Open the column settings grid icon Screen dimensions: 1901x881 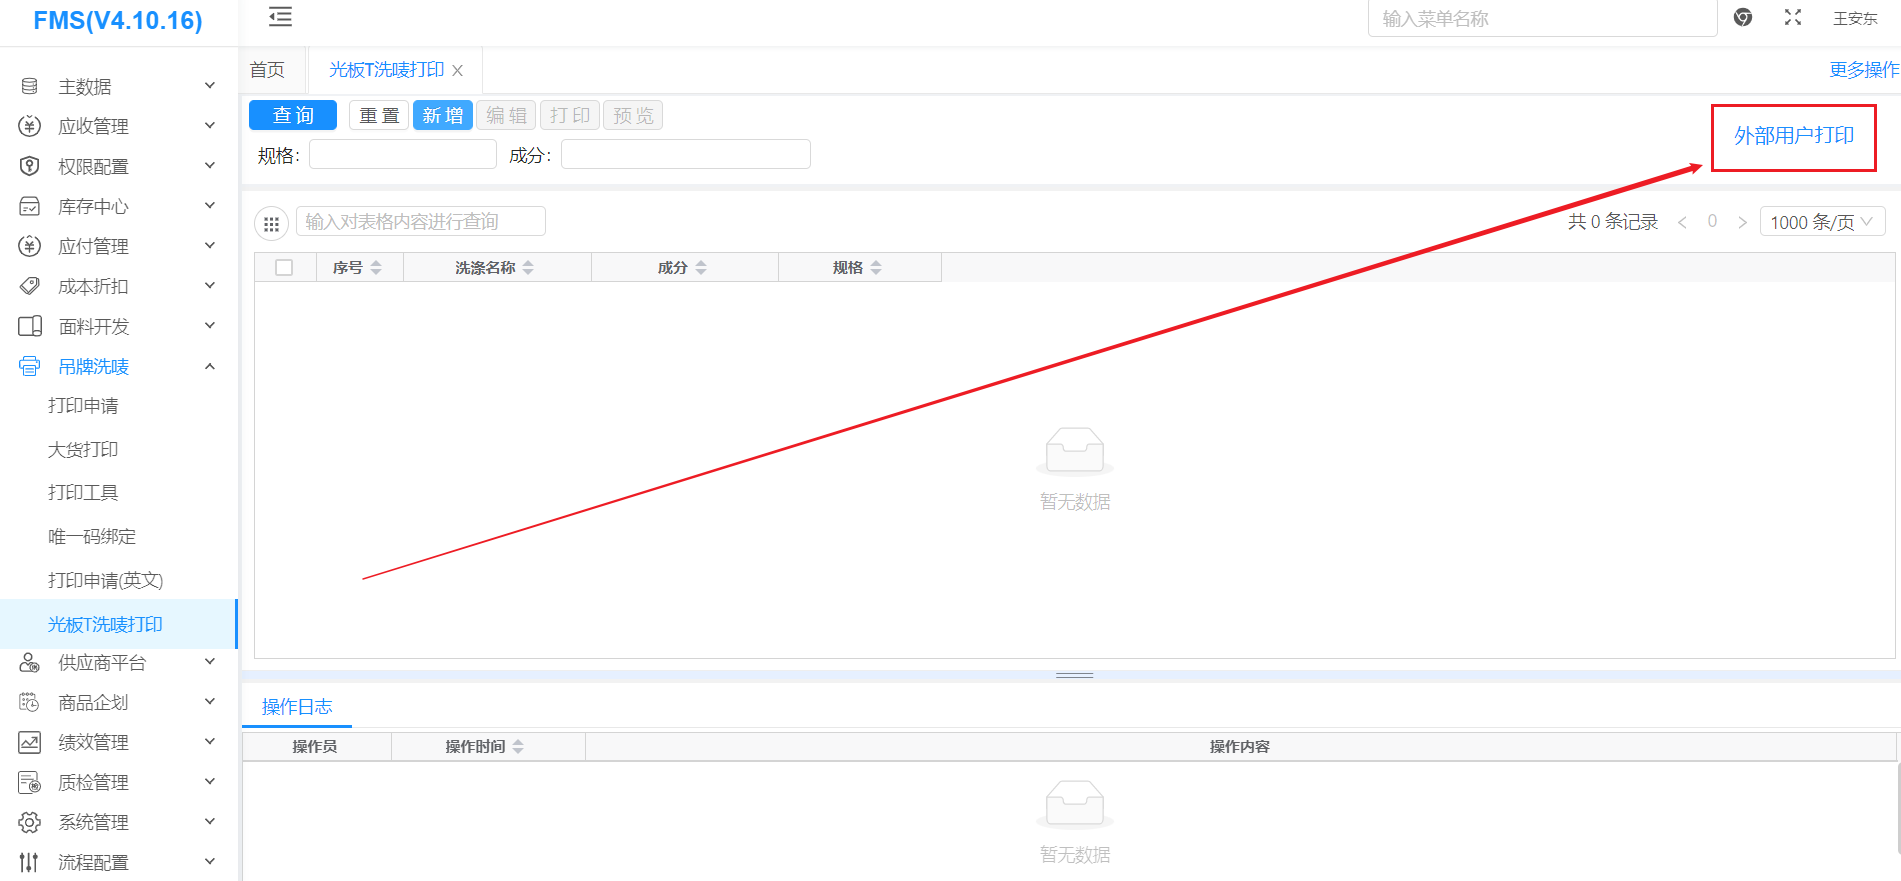click(x=271, y=223)
